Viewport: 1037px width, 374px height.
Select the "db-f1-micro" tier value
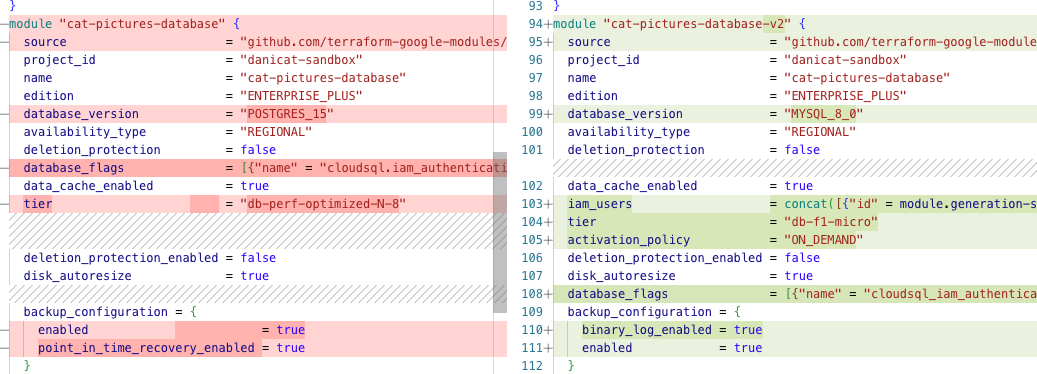coord(831,221)
